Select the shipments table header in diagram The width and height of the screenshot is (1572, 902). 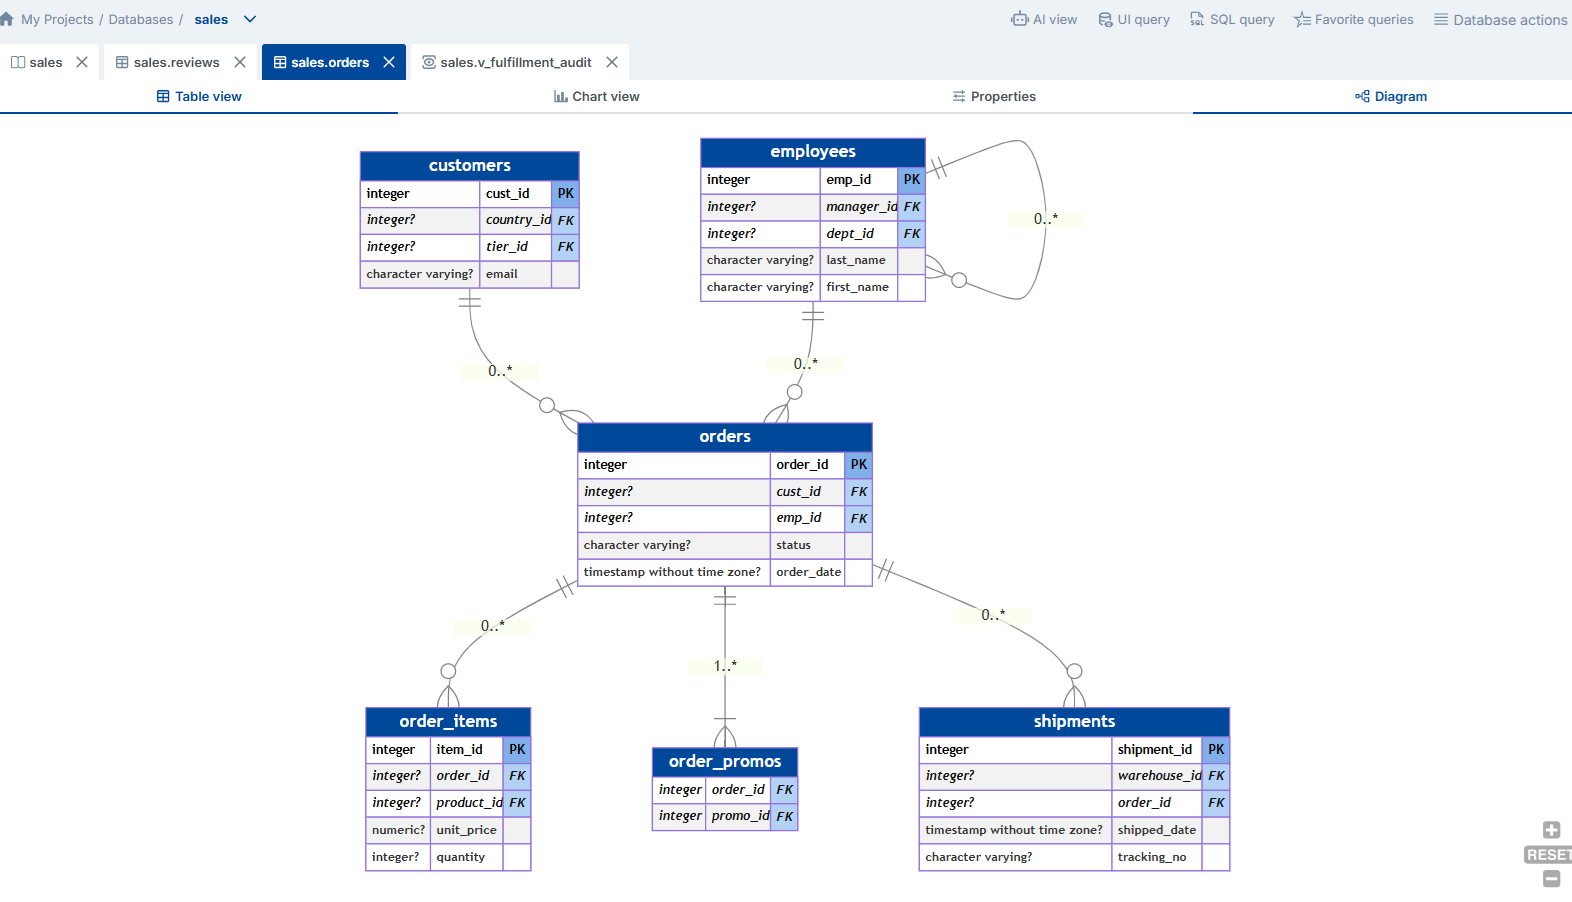pyautogui.click(x=1074, y=721)
